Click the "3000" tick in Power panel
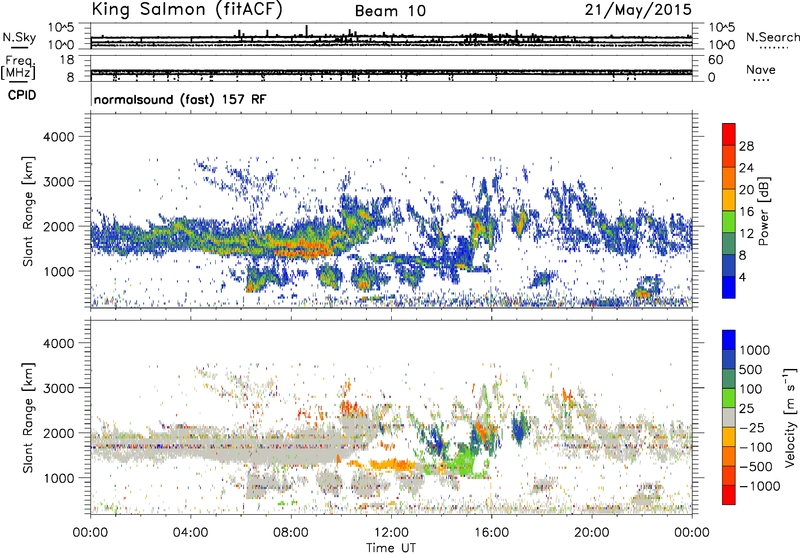Viewport: 800px width, 554px height. click(x=58, y=182)
